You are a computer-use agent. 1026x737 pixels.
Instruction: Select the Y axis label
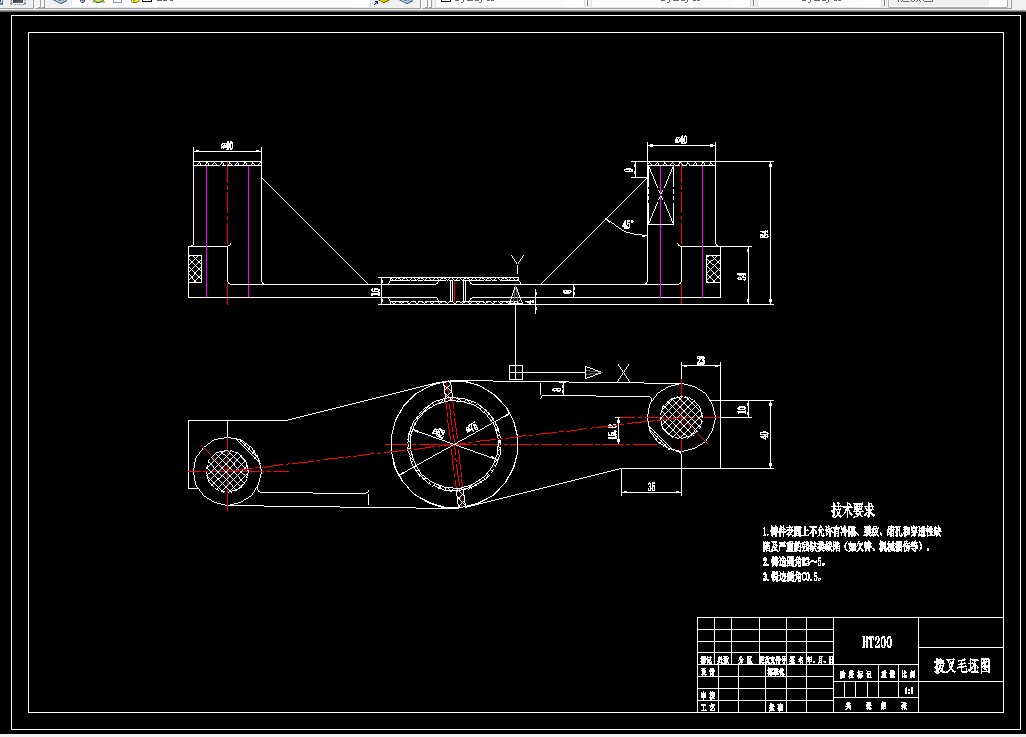click(x=517, y=264)
